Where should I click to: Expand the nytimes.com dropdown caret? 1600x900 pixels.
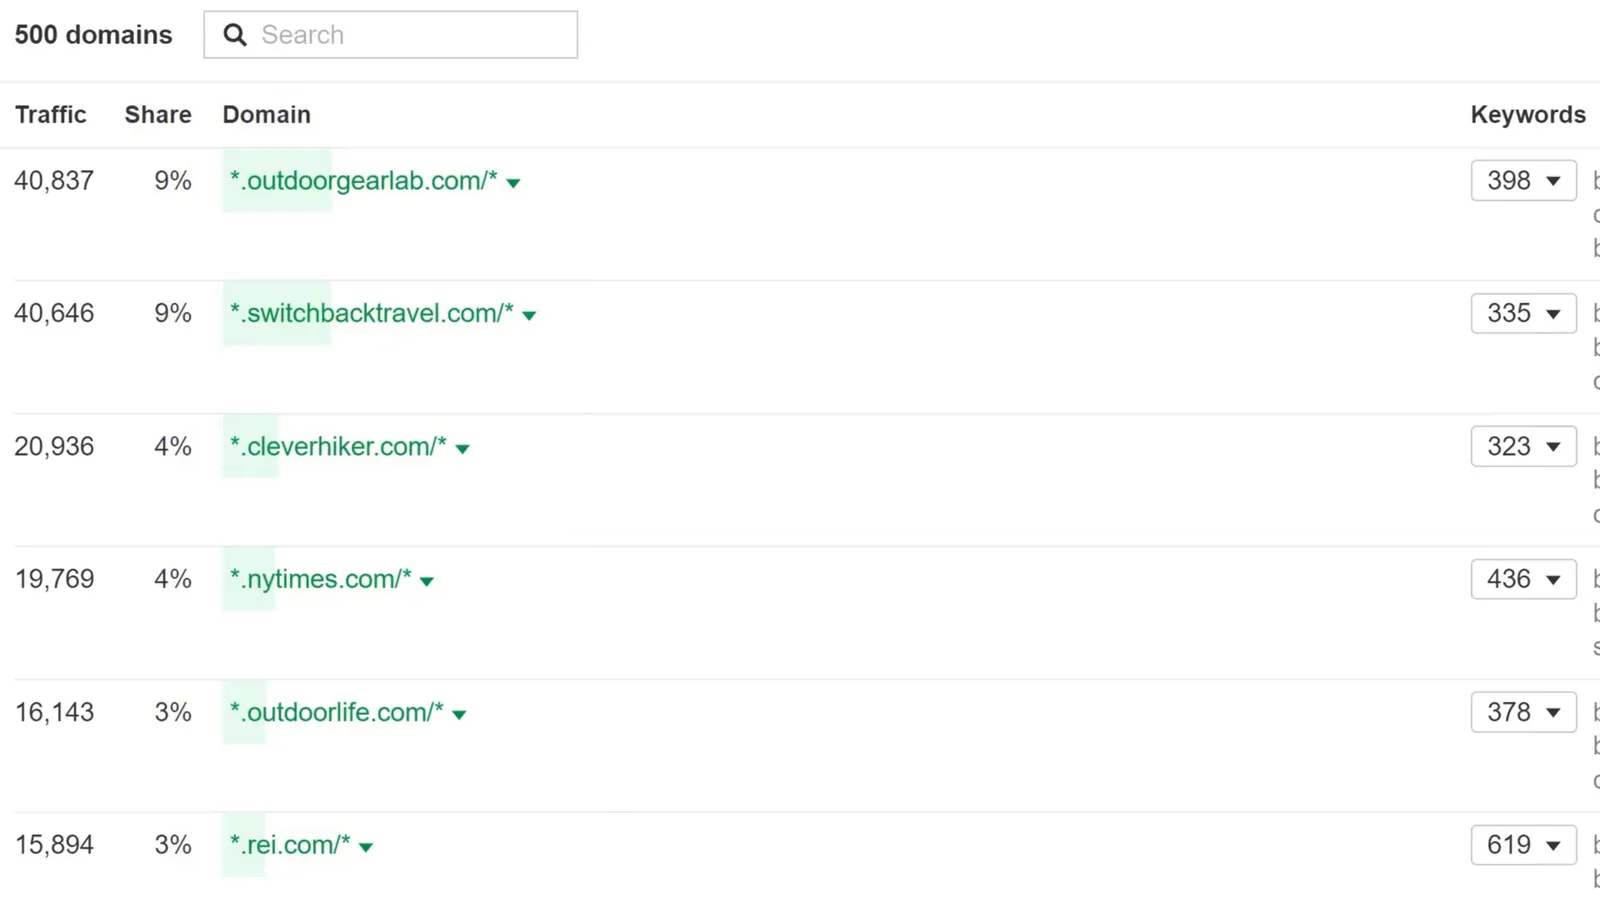(427, 582)
